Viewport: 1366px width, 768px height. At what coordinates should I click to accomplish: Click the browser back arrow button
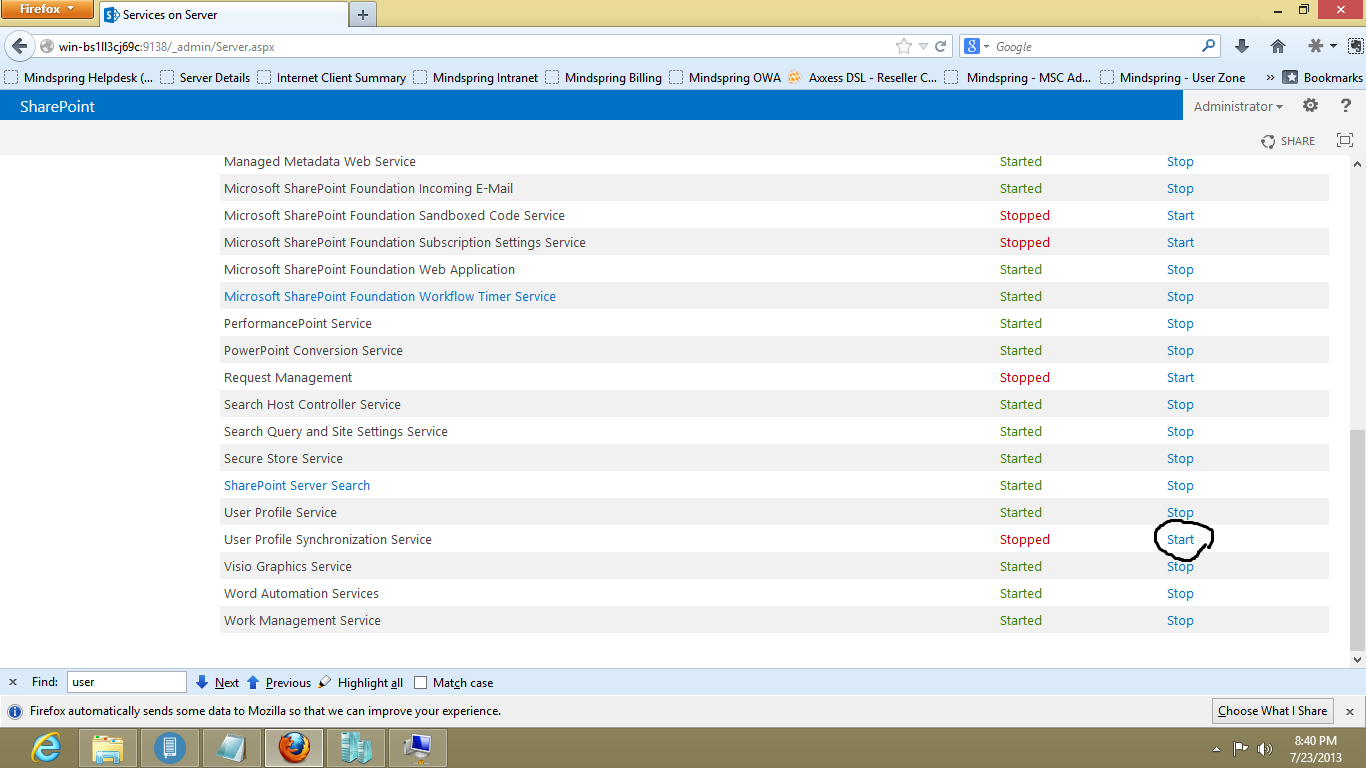pos(20,46)
